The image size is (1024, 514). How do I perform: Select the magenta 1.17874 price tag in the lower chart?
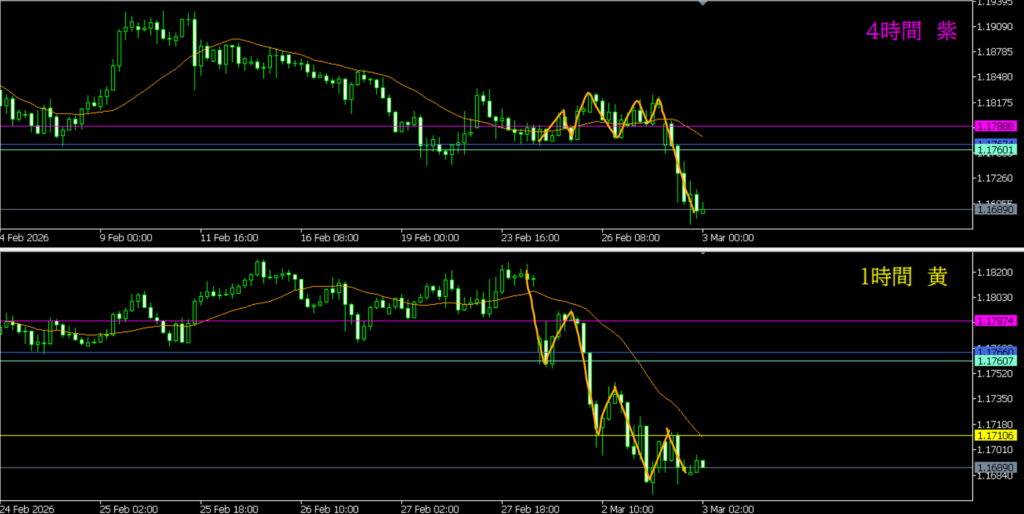995,322
